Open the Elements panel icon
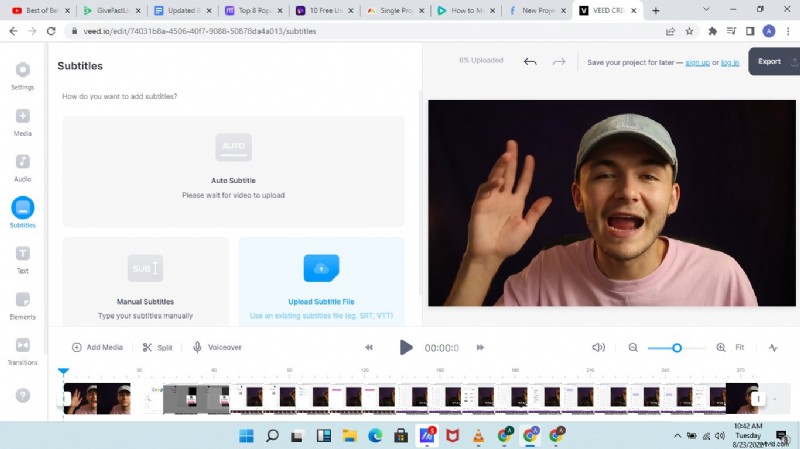800x449 pixels. pos(22,300)
